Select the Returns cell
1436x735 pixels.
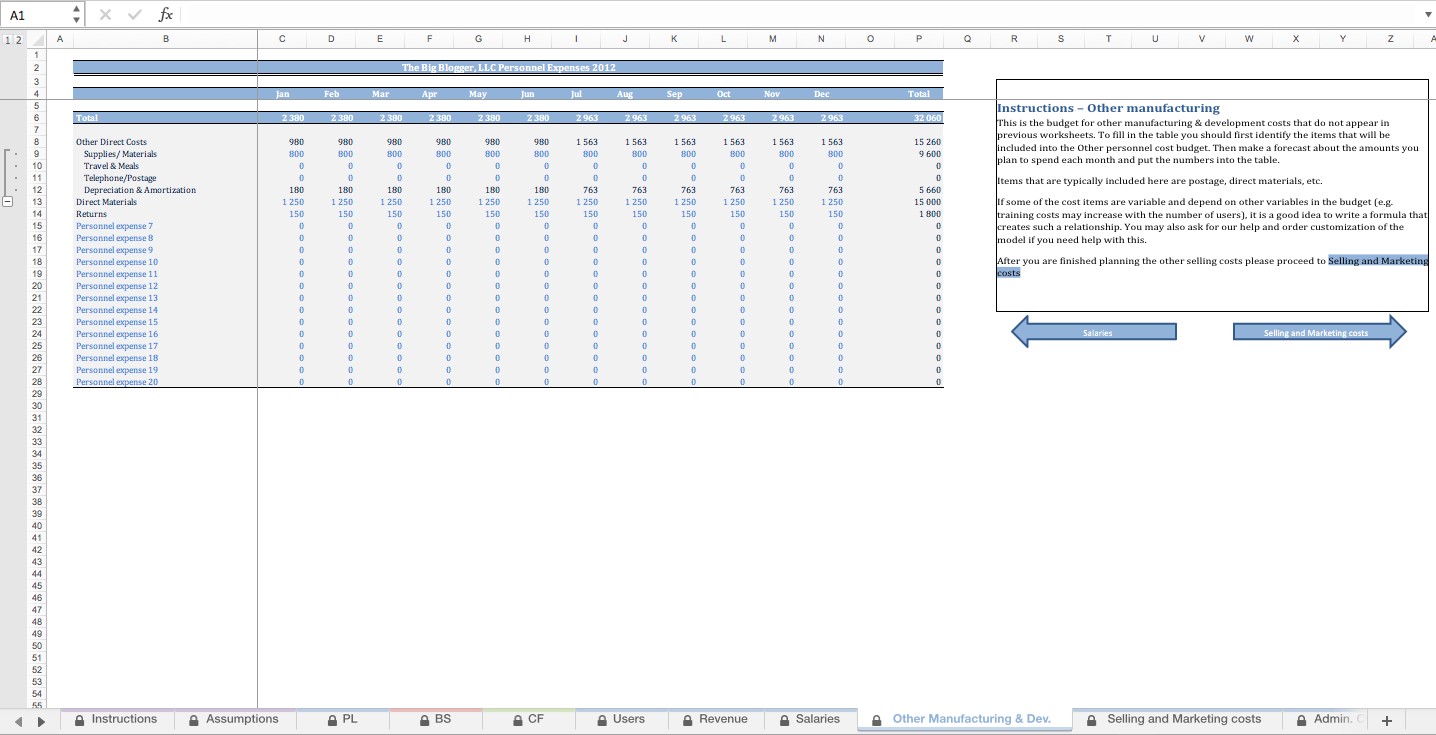[166, 214]
